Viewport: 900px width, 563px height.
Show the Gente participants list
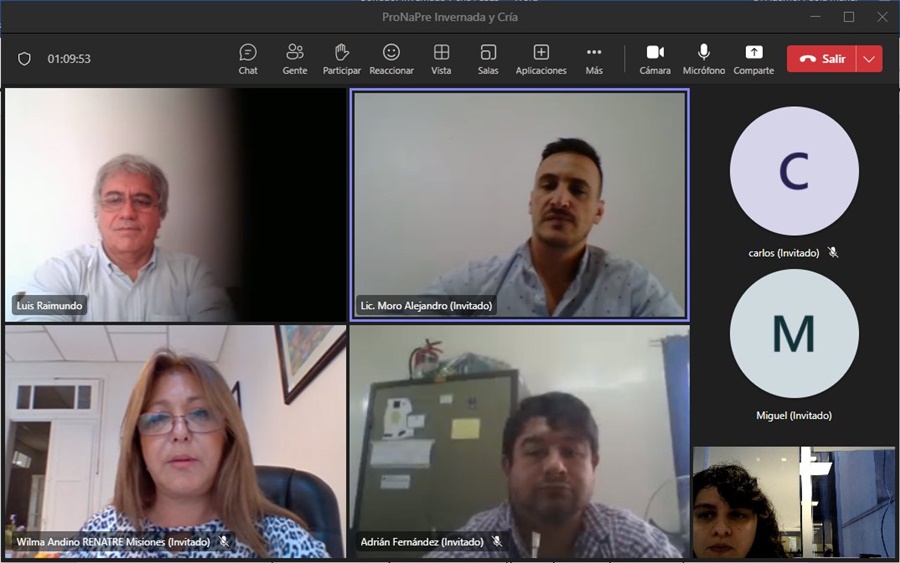[295, 58]
